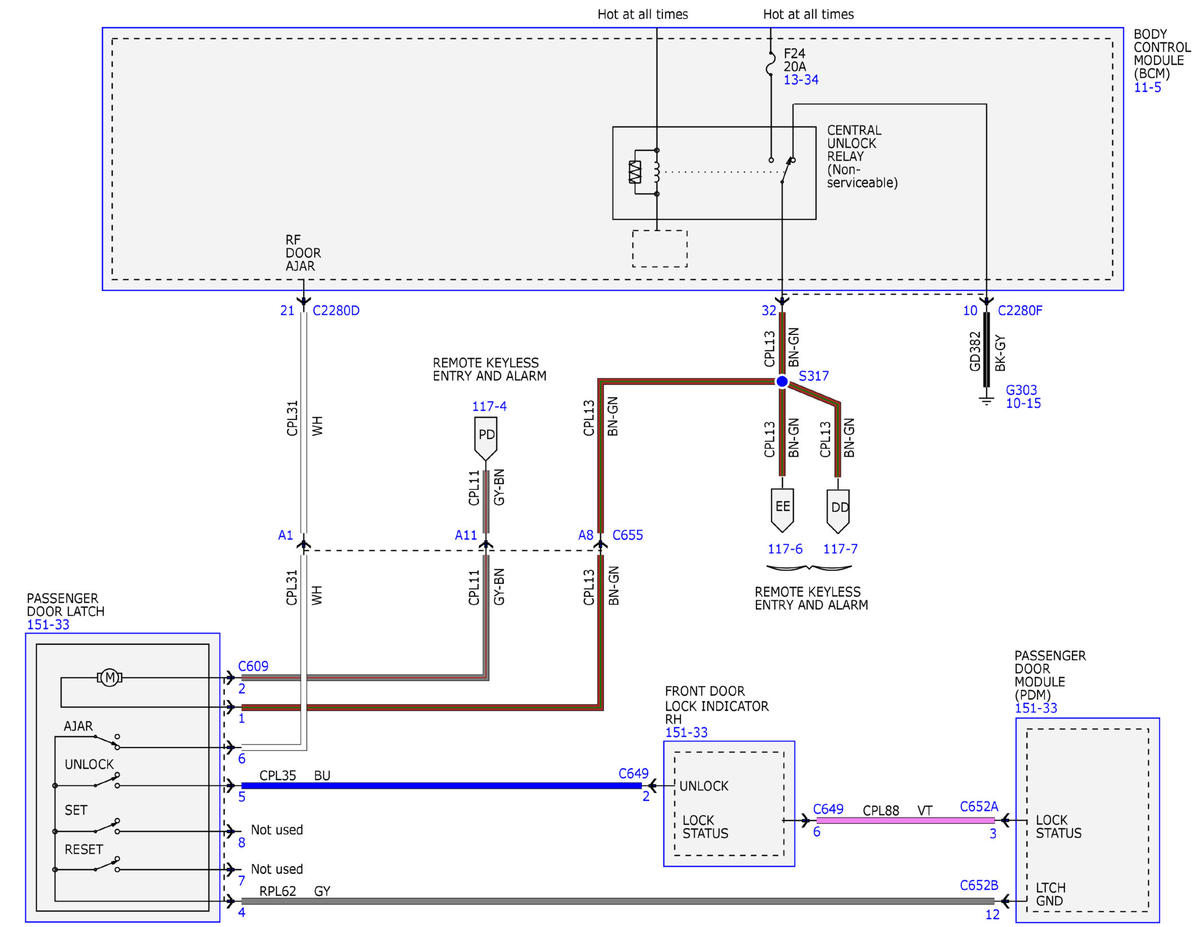Select the G303 ground label

1023,389
